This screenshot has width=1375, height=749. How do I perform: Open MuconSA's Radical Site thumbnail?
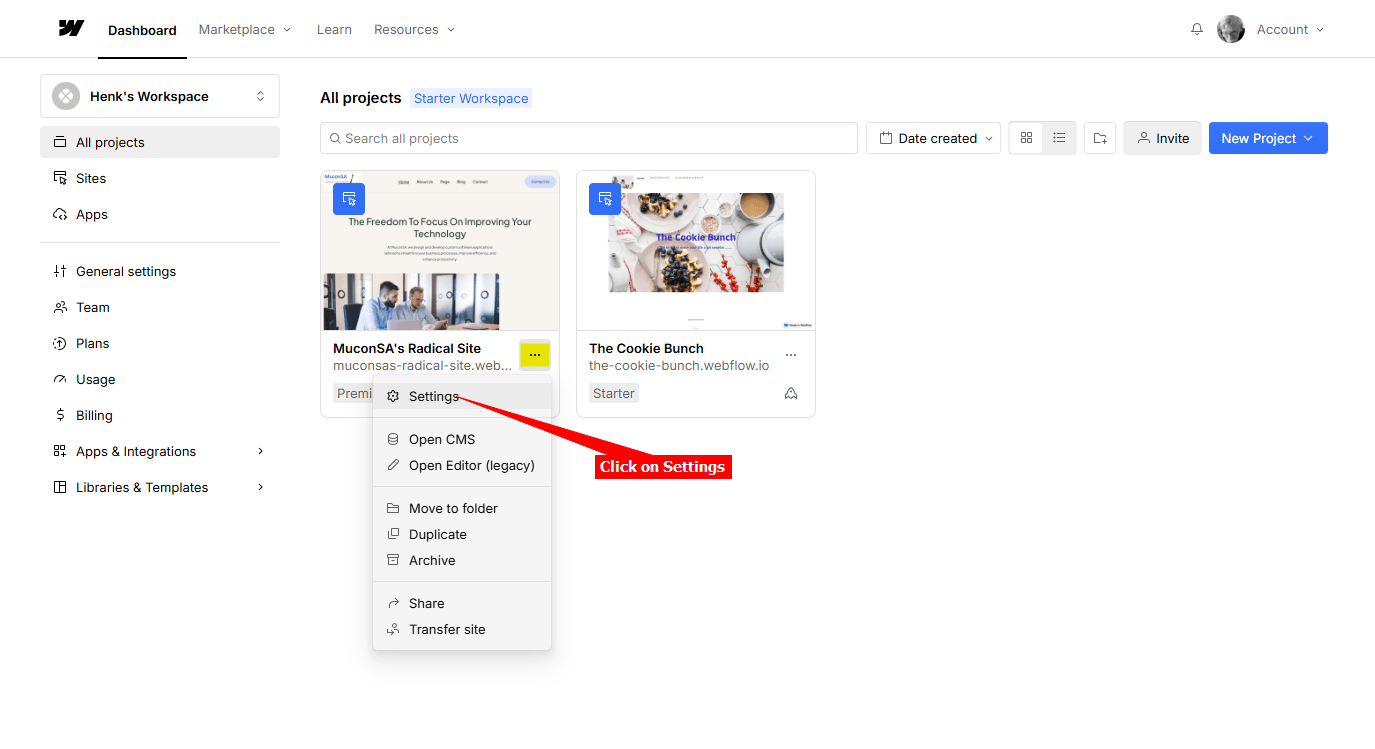tap(440, 250)
